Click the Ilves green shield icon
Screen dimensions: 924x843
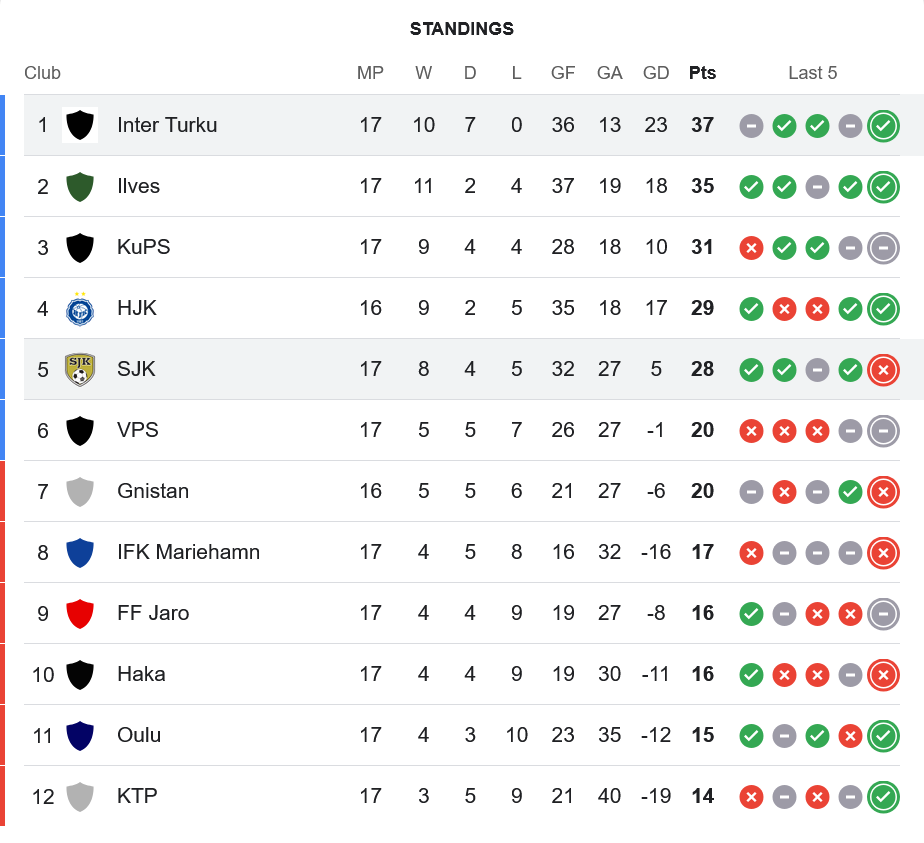[80, 187]
